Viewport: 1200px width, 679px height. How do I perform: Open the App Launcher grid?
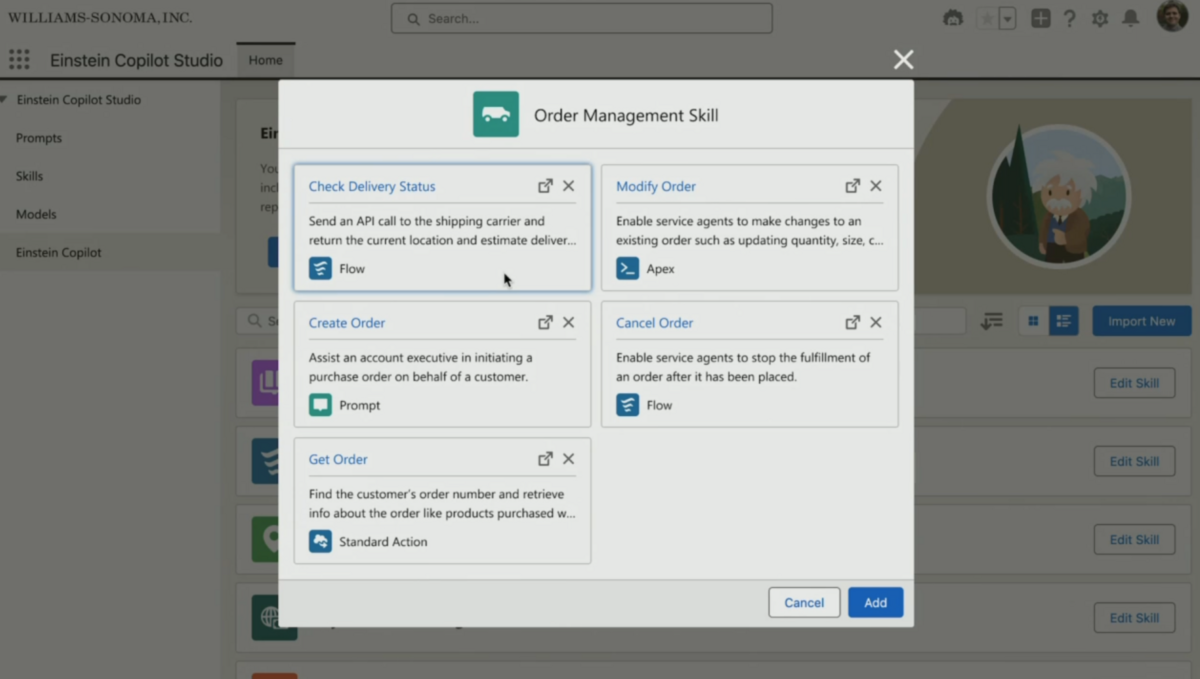[19, 60]
